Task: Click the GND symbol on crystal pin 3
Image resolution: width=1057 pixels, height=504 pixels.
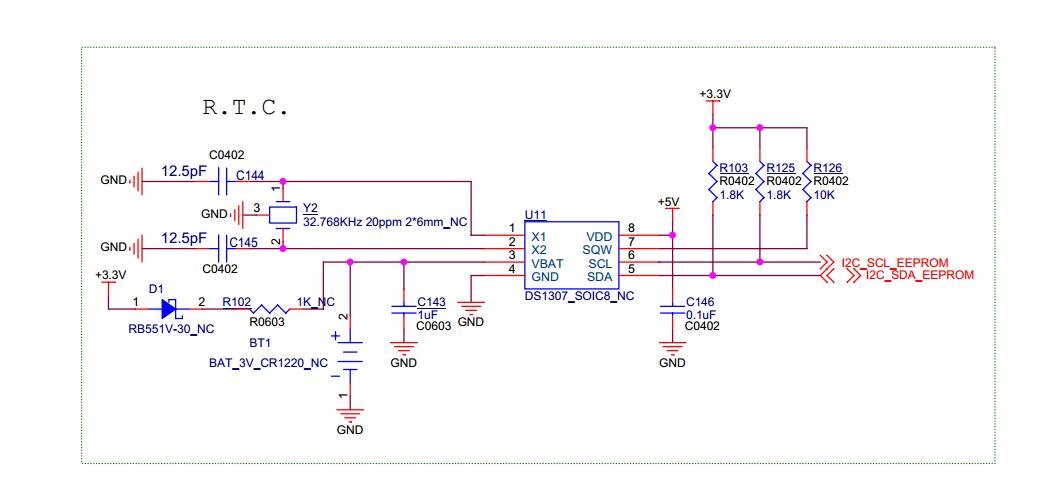Action: 238,214
